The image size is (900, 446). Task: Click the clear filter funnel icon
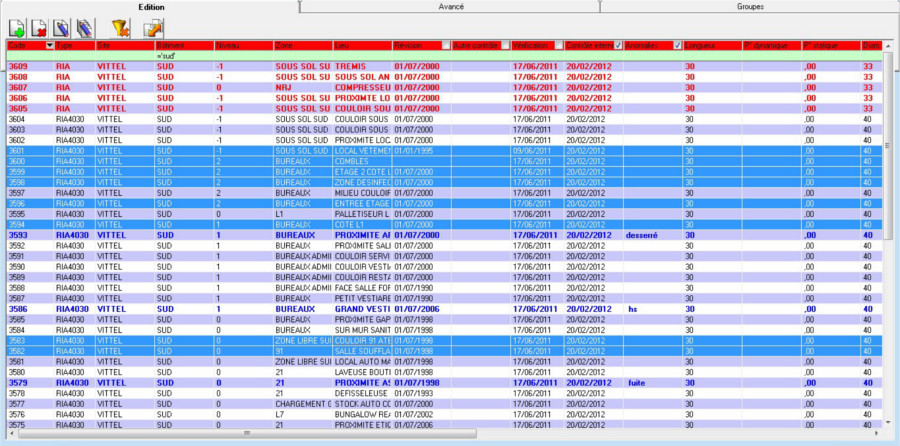pyautogui.click(x=120, y=28)
